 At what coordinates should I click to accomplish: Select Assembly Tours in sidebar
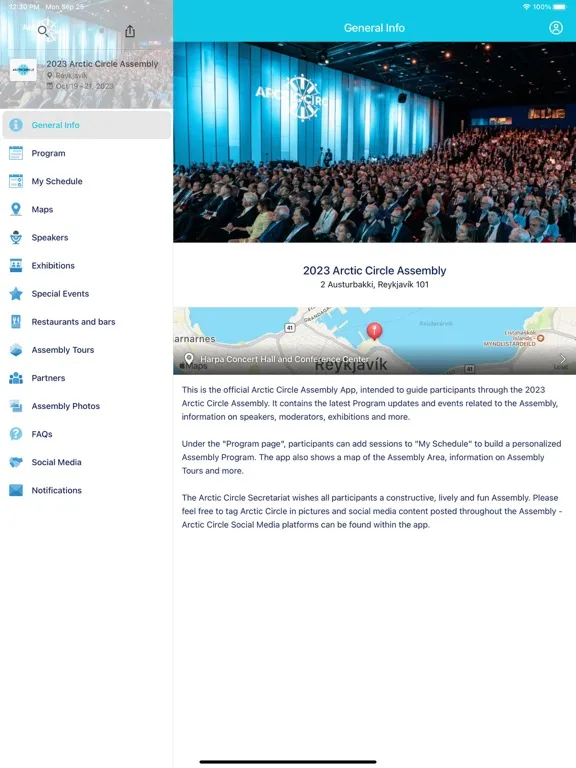pyautogui.click(x=87, y=350)
